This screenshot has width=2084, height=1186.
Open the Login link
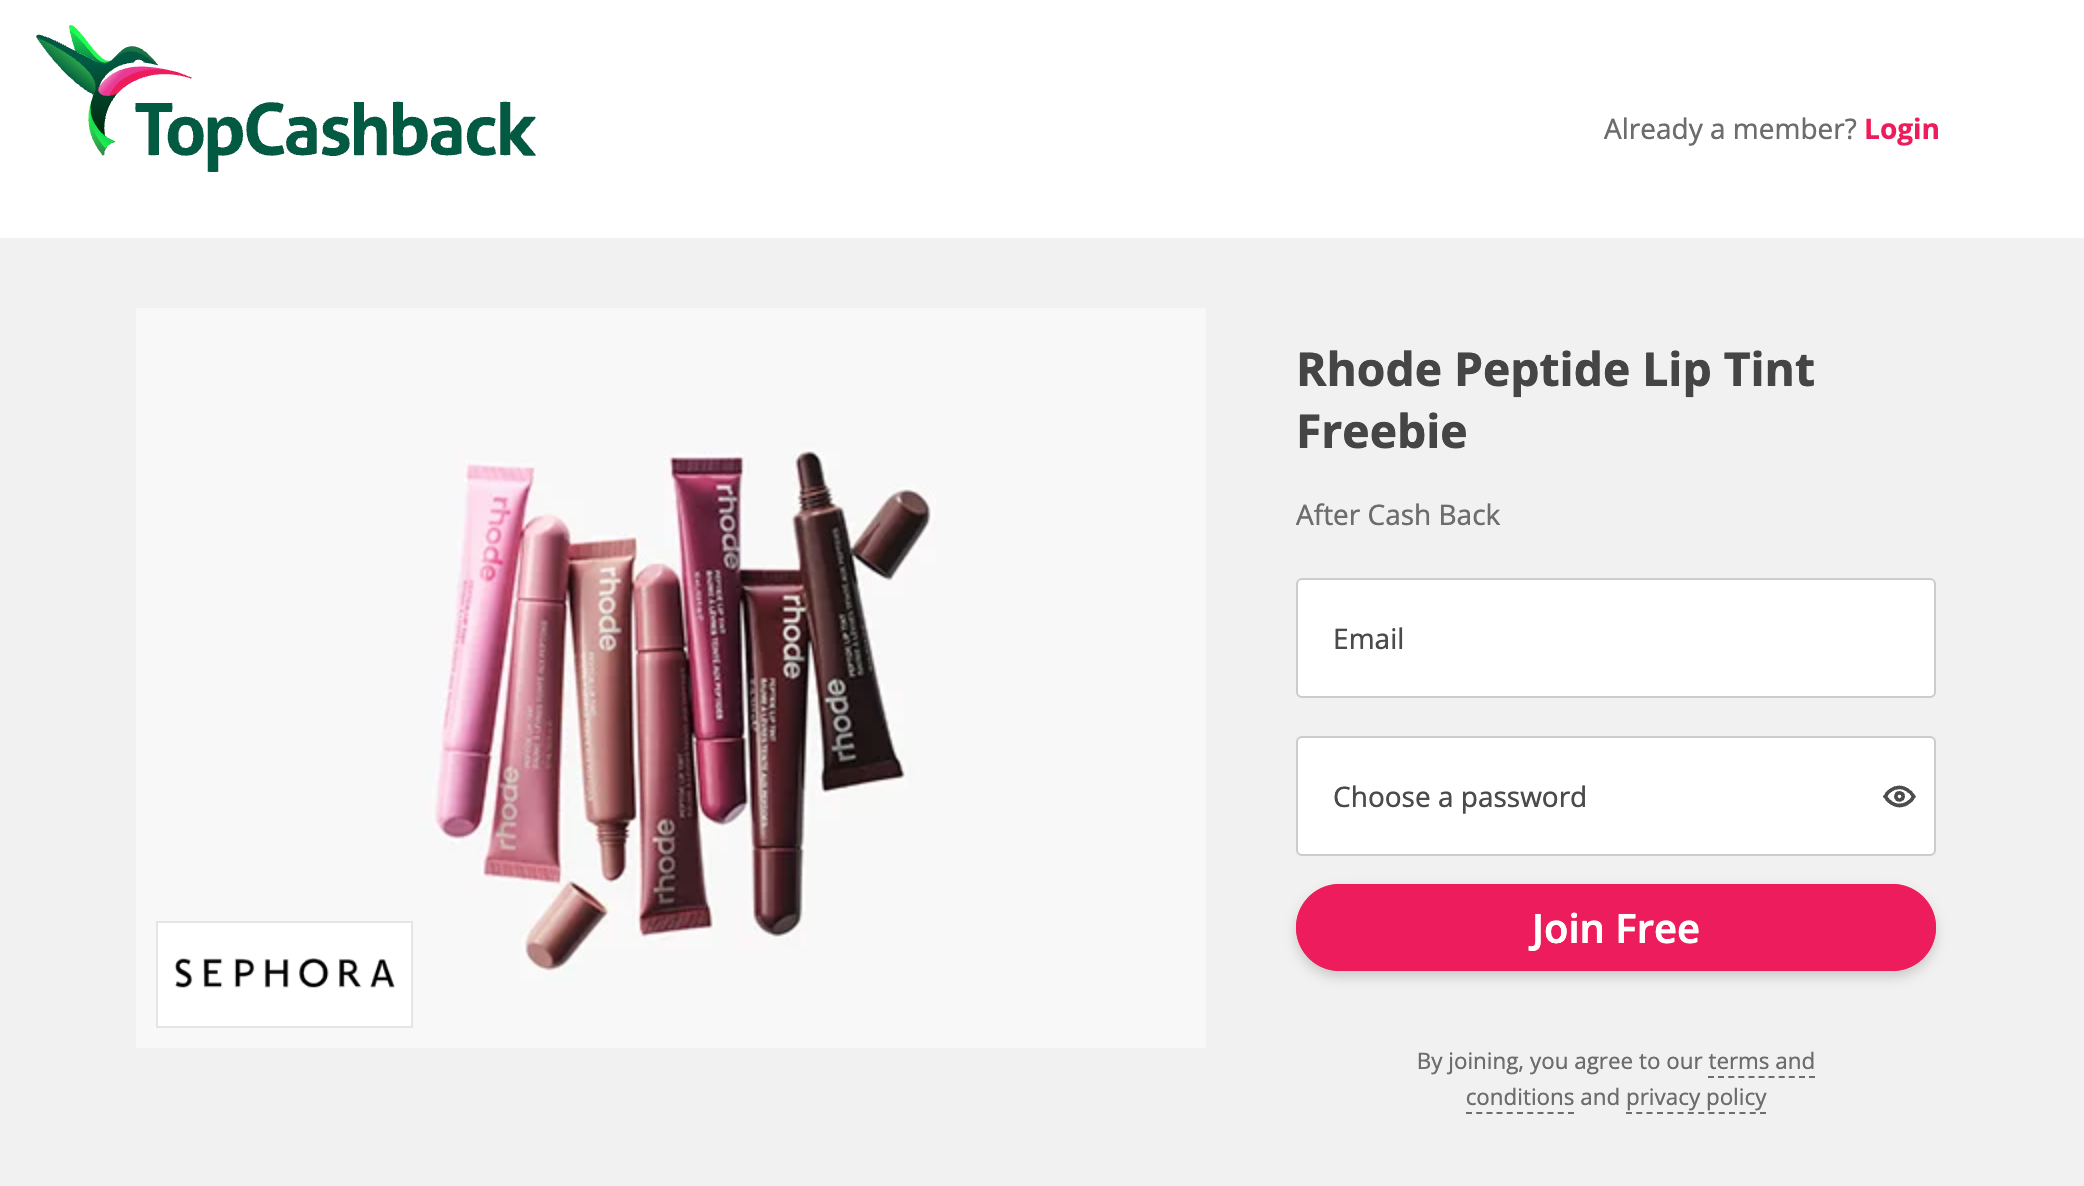pos(1901,129)
